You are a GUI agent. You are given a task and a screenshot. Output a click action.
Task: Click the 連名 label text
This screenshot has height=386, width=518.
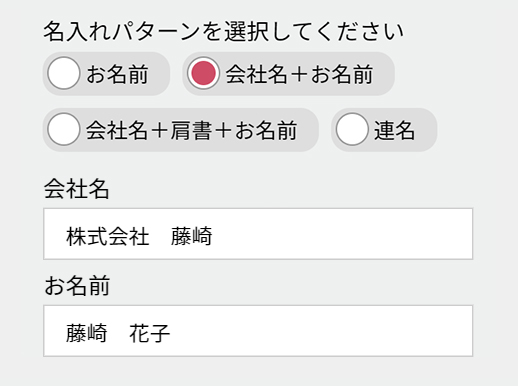395,130
